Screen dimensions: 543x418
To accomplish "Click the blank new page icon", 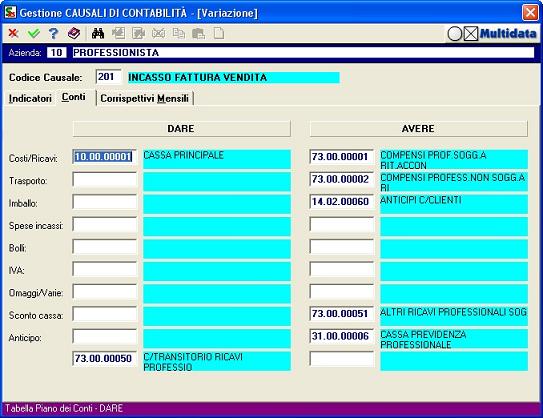I will click(x=219, y=33).
